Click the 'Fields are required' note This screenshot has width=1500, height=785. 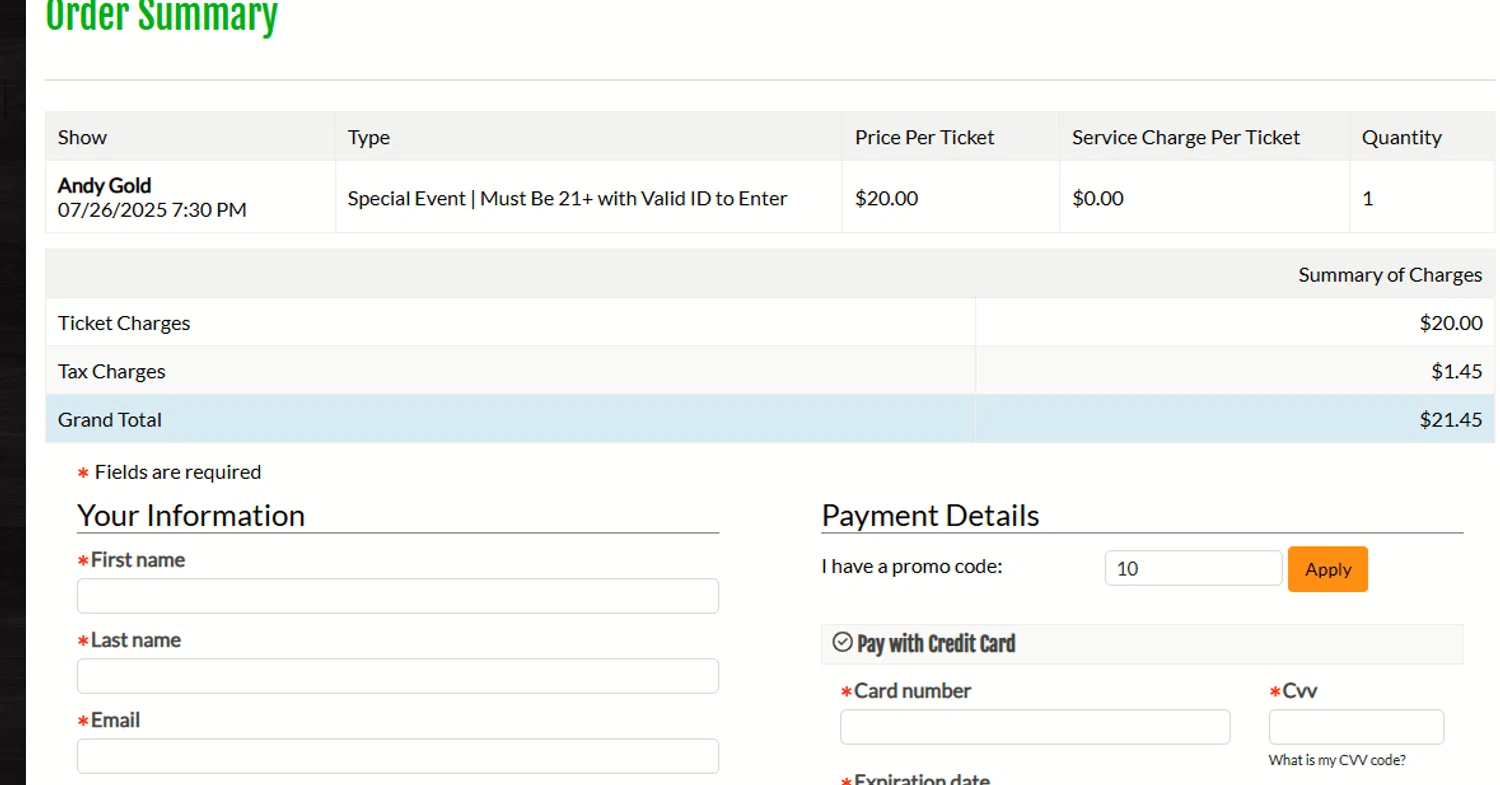click(169, 472)
